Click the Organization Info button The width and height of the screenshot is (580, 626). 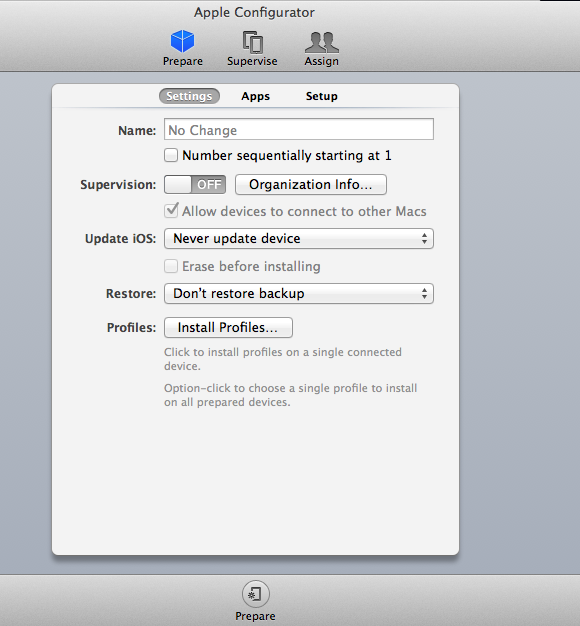(311, 184)
